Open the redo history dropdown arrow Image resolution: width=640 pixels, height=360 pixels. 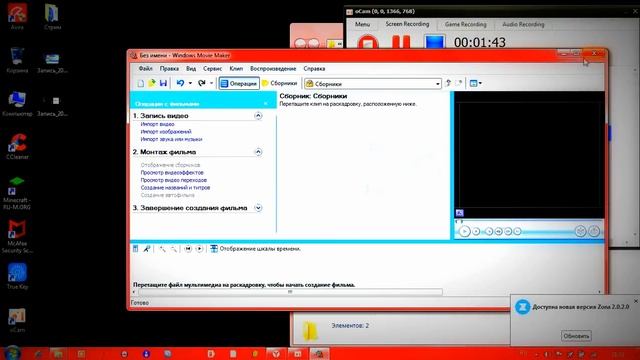(211, 83)
